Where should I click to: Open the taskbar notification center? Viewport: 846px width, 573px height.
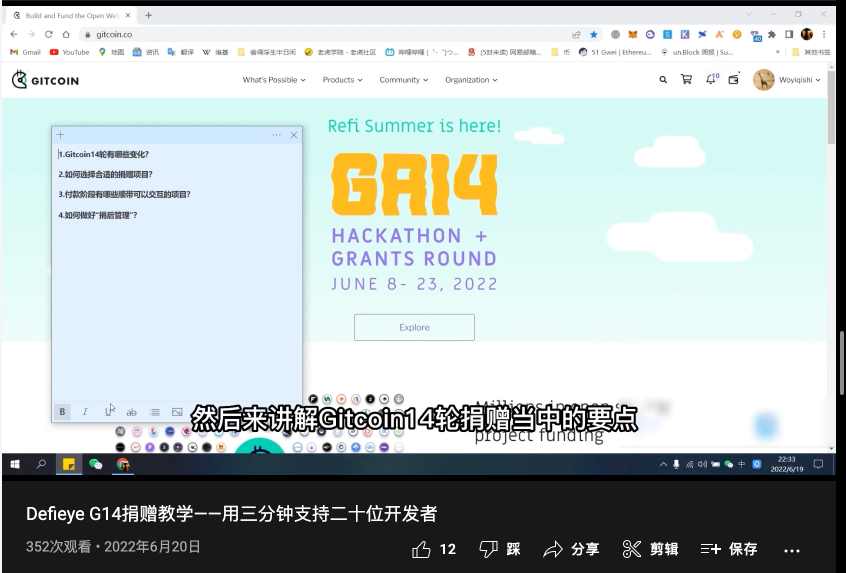[x=818, y=465]
